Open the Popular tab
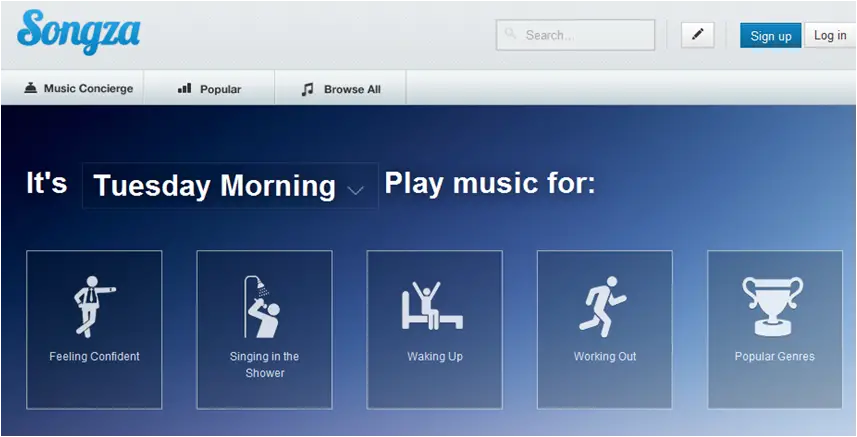 (209, 87)
